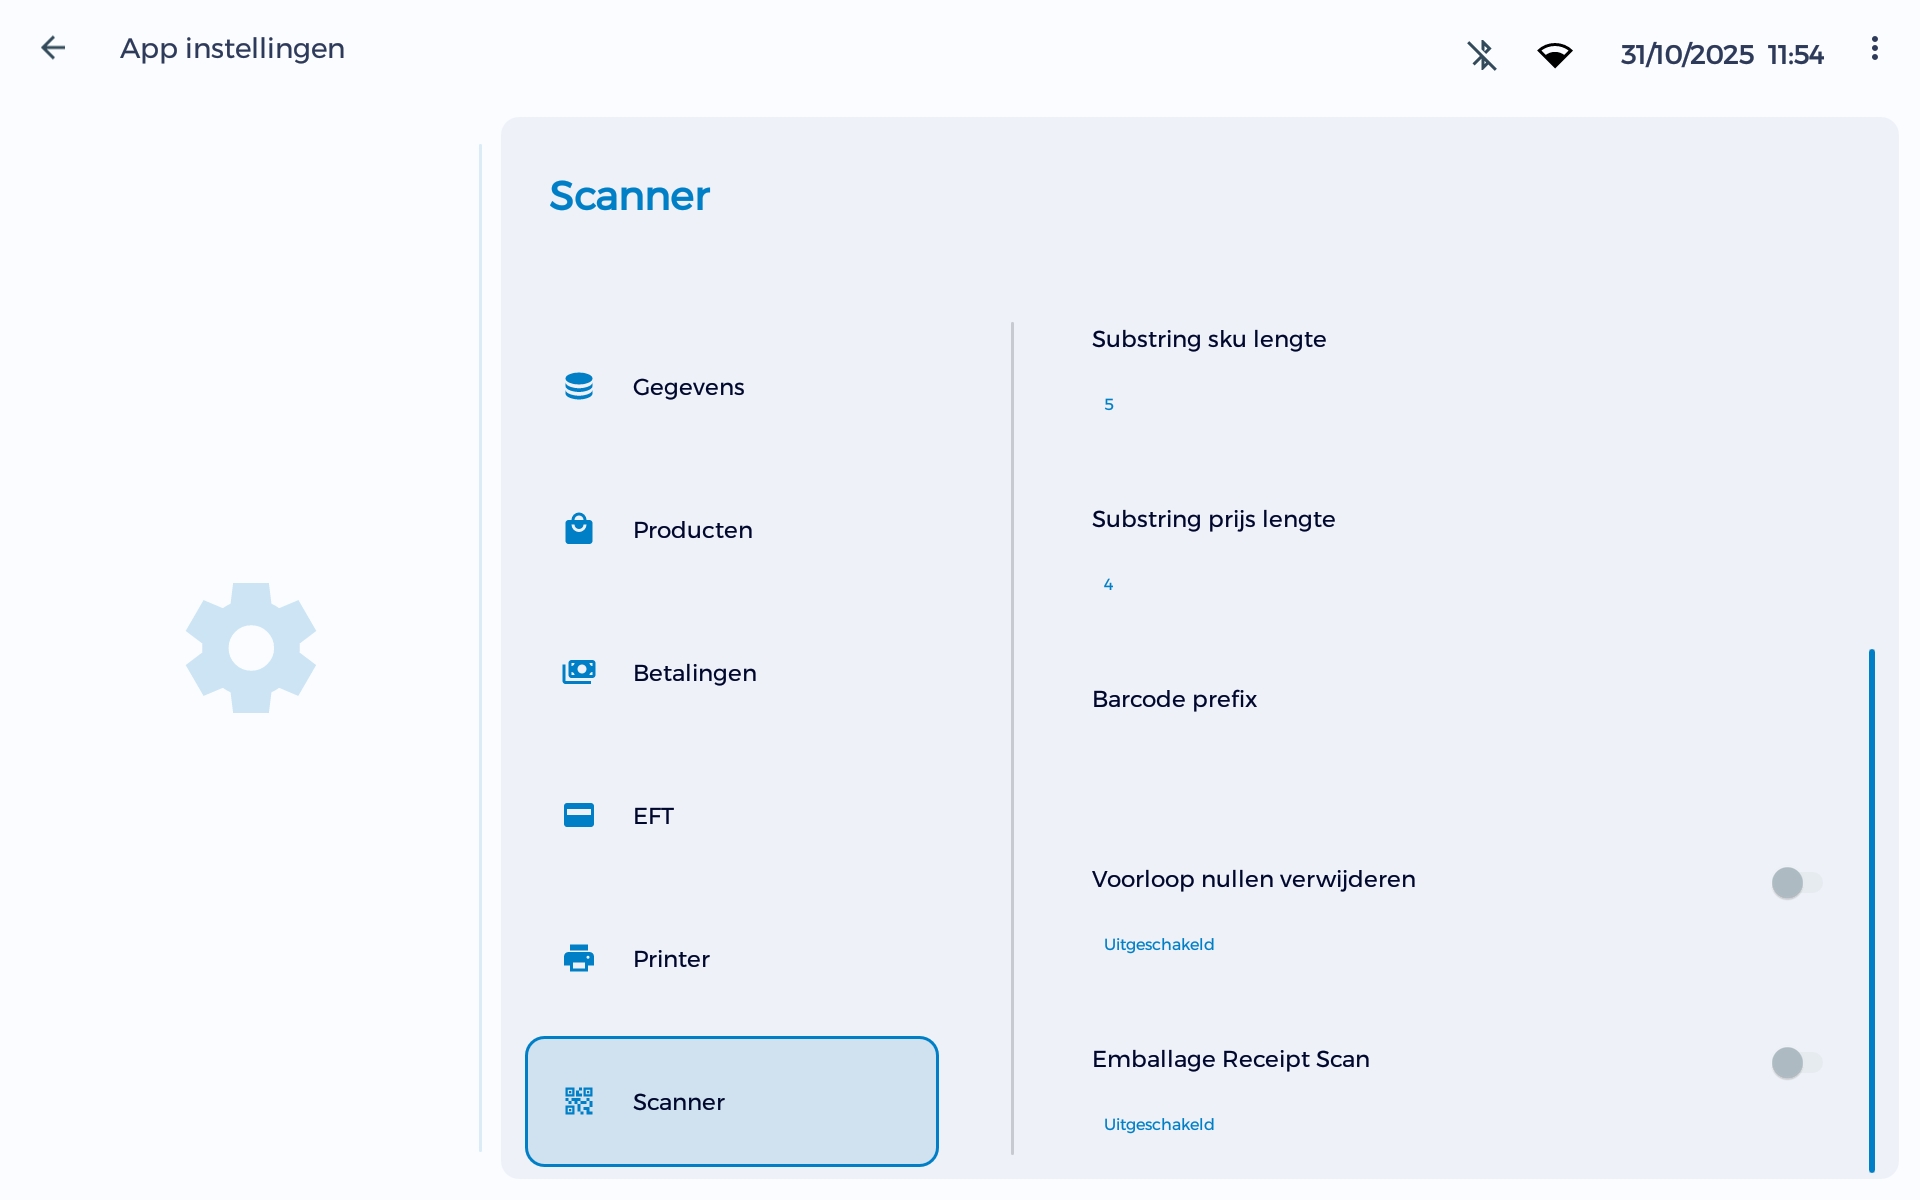Select the Producten shopping bag icon
The image size is (1920, 1200).
click(580, 529)
